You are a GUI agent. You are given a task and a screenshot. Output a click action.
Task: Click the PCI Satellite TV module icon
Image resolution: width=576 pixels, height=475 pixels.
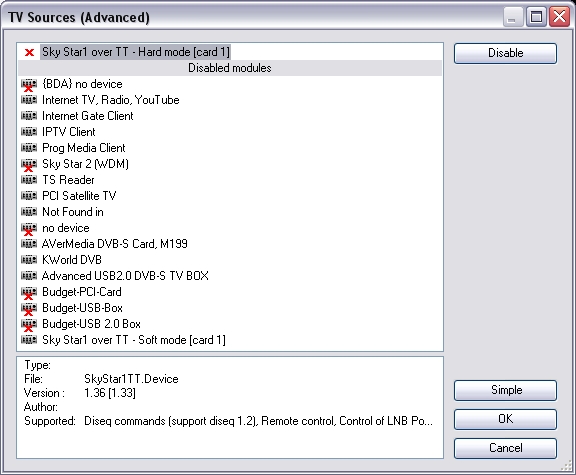point(29,196)
